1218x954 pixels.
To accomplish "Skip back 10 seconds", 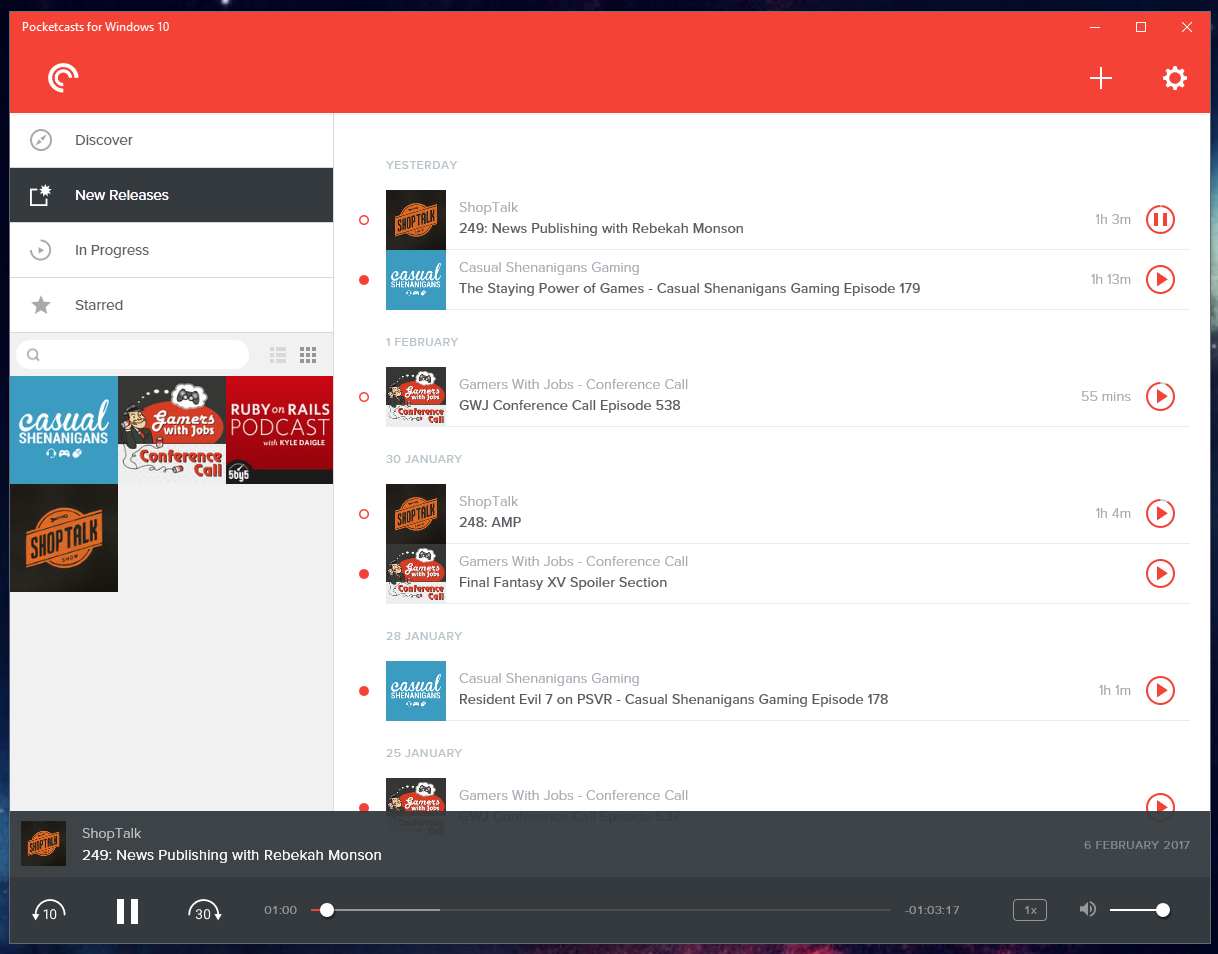I will [49, 911].
